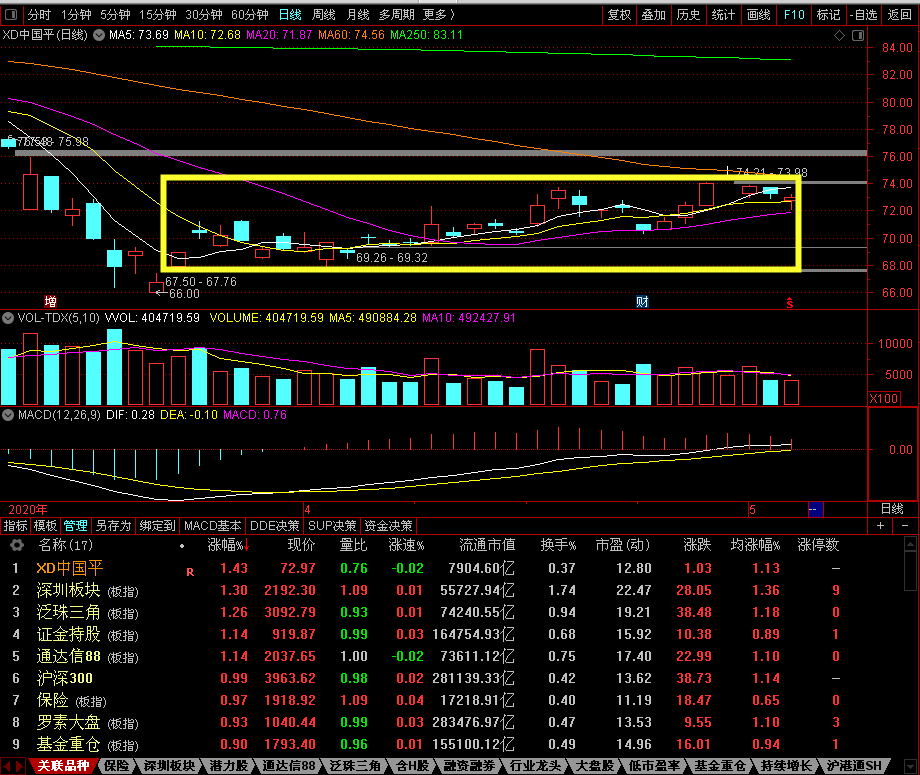Switch to the 分时 intraday view

pos(39,14)
